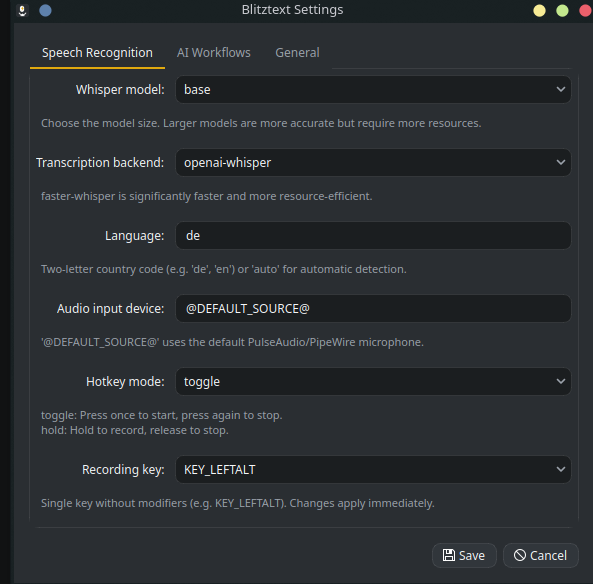Screen dimensions: 593x584
Task: Open the Recording key dropdown
Action: 373,470
